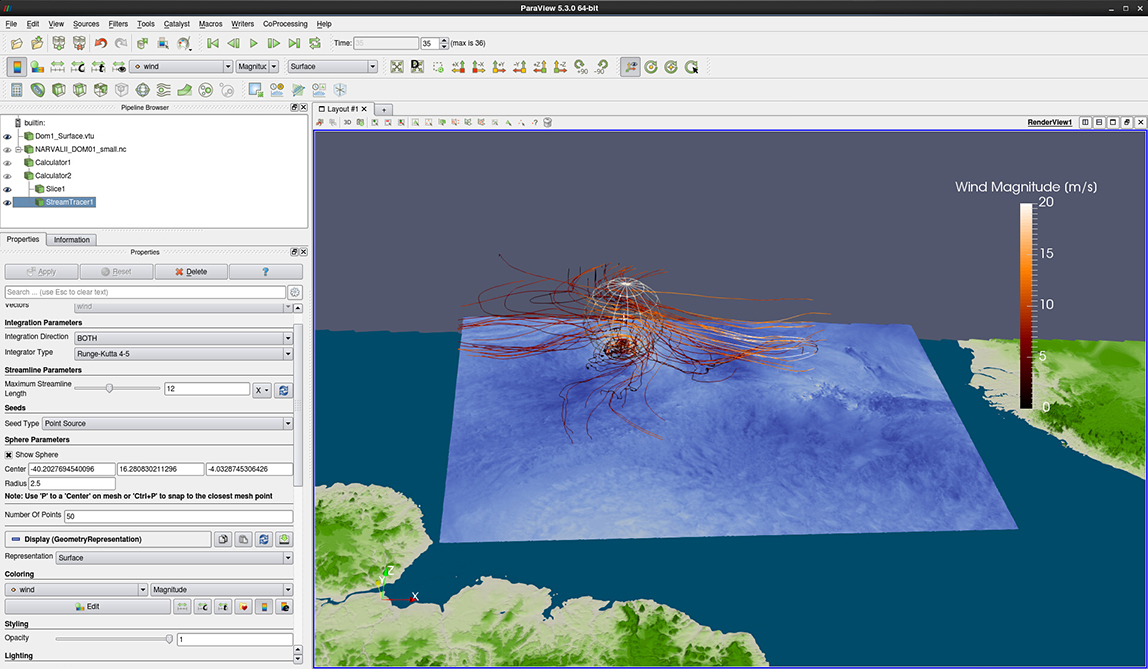Viewport: 1148px width, 669px height.
Task: Uncheck the Show Sphere checkbox
Action: (9, 454)
